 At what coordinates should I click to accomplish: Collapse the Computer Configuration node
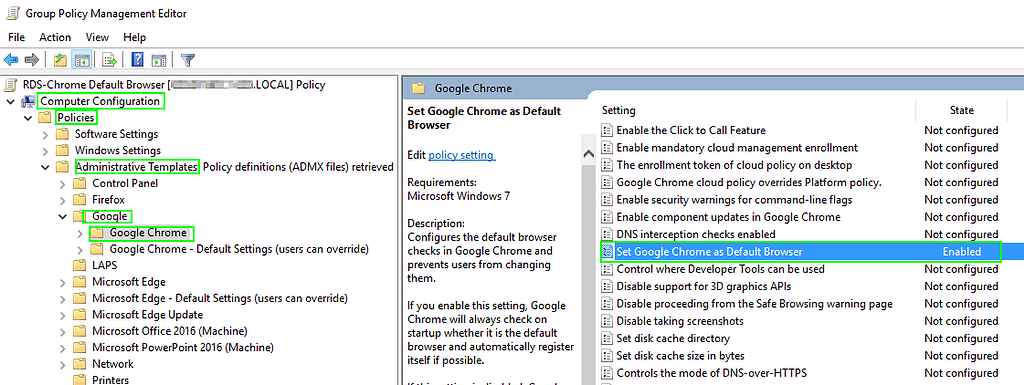click(10, 101)
